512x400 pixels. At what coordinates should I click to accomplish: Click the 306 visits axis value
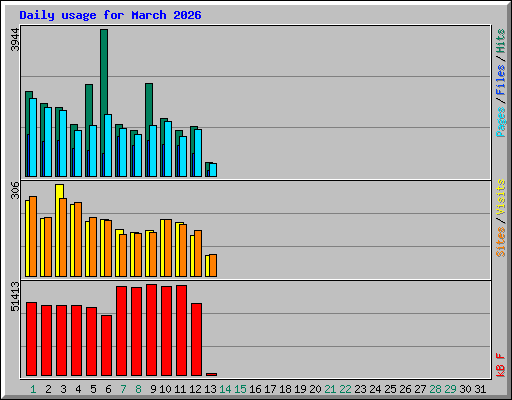[x=15, y=190]
